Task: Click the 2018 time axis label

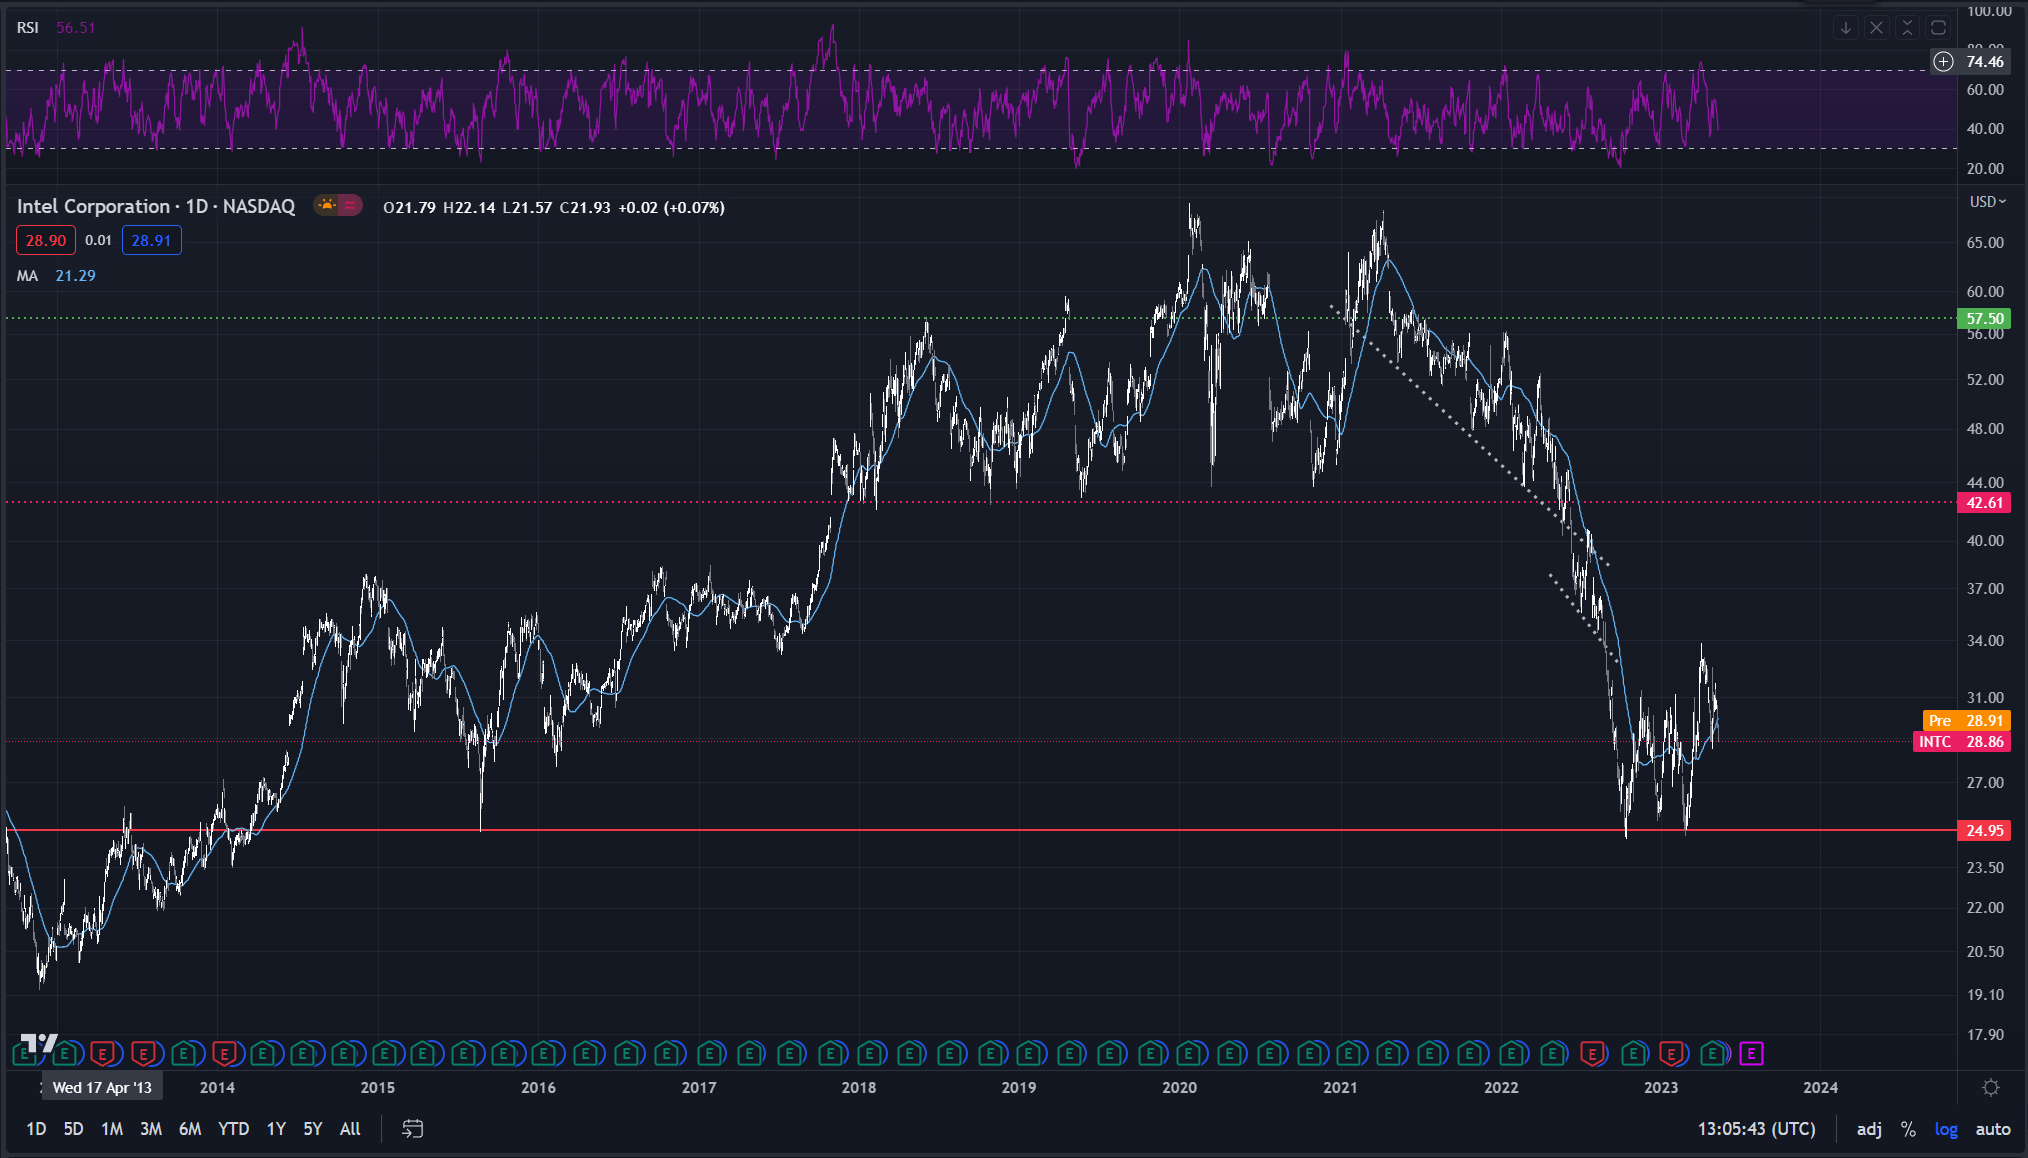Action: point(858,1087)
